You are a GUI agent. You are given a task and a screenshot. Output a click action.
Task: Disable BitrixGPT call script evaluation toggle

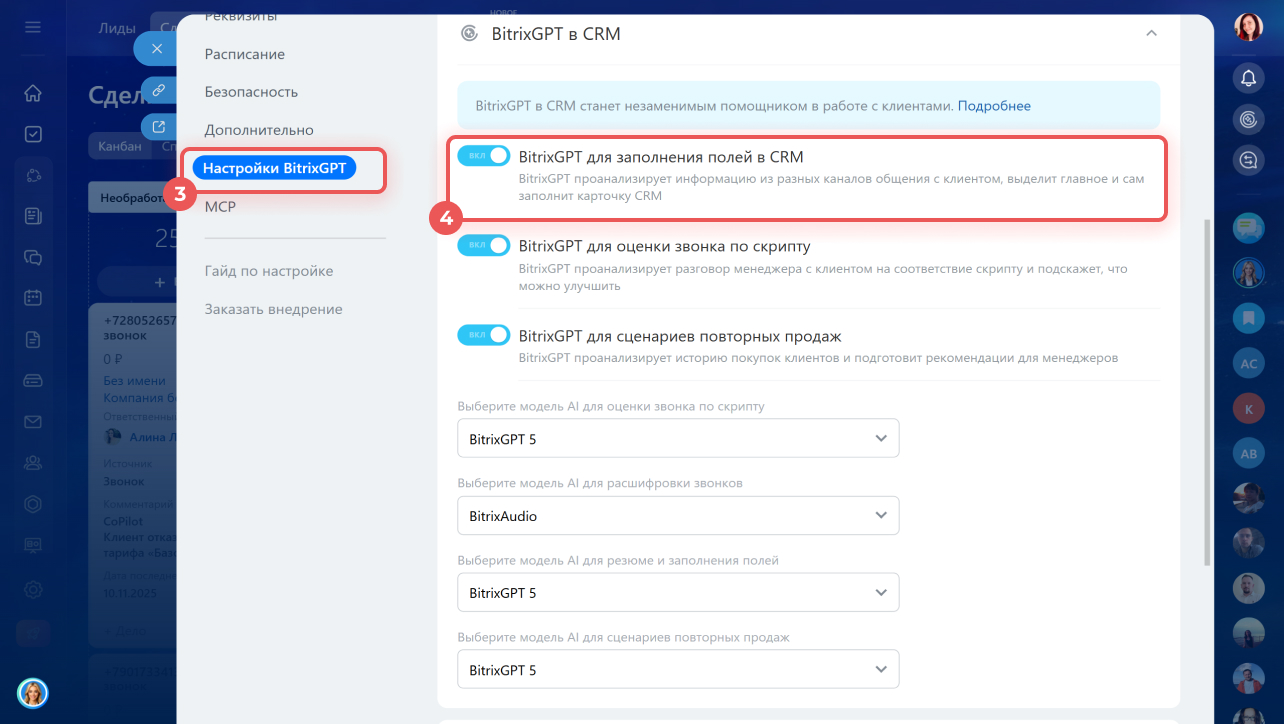(484, 245)
